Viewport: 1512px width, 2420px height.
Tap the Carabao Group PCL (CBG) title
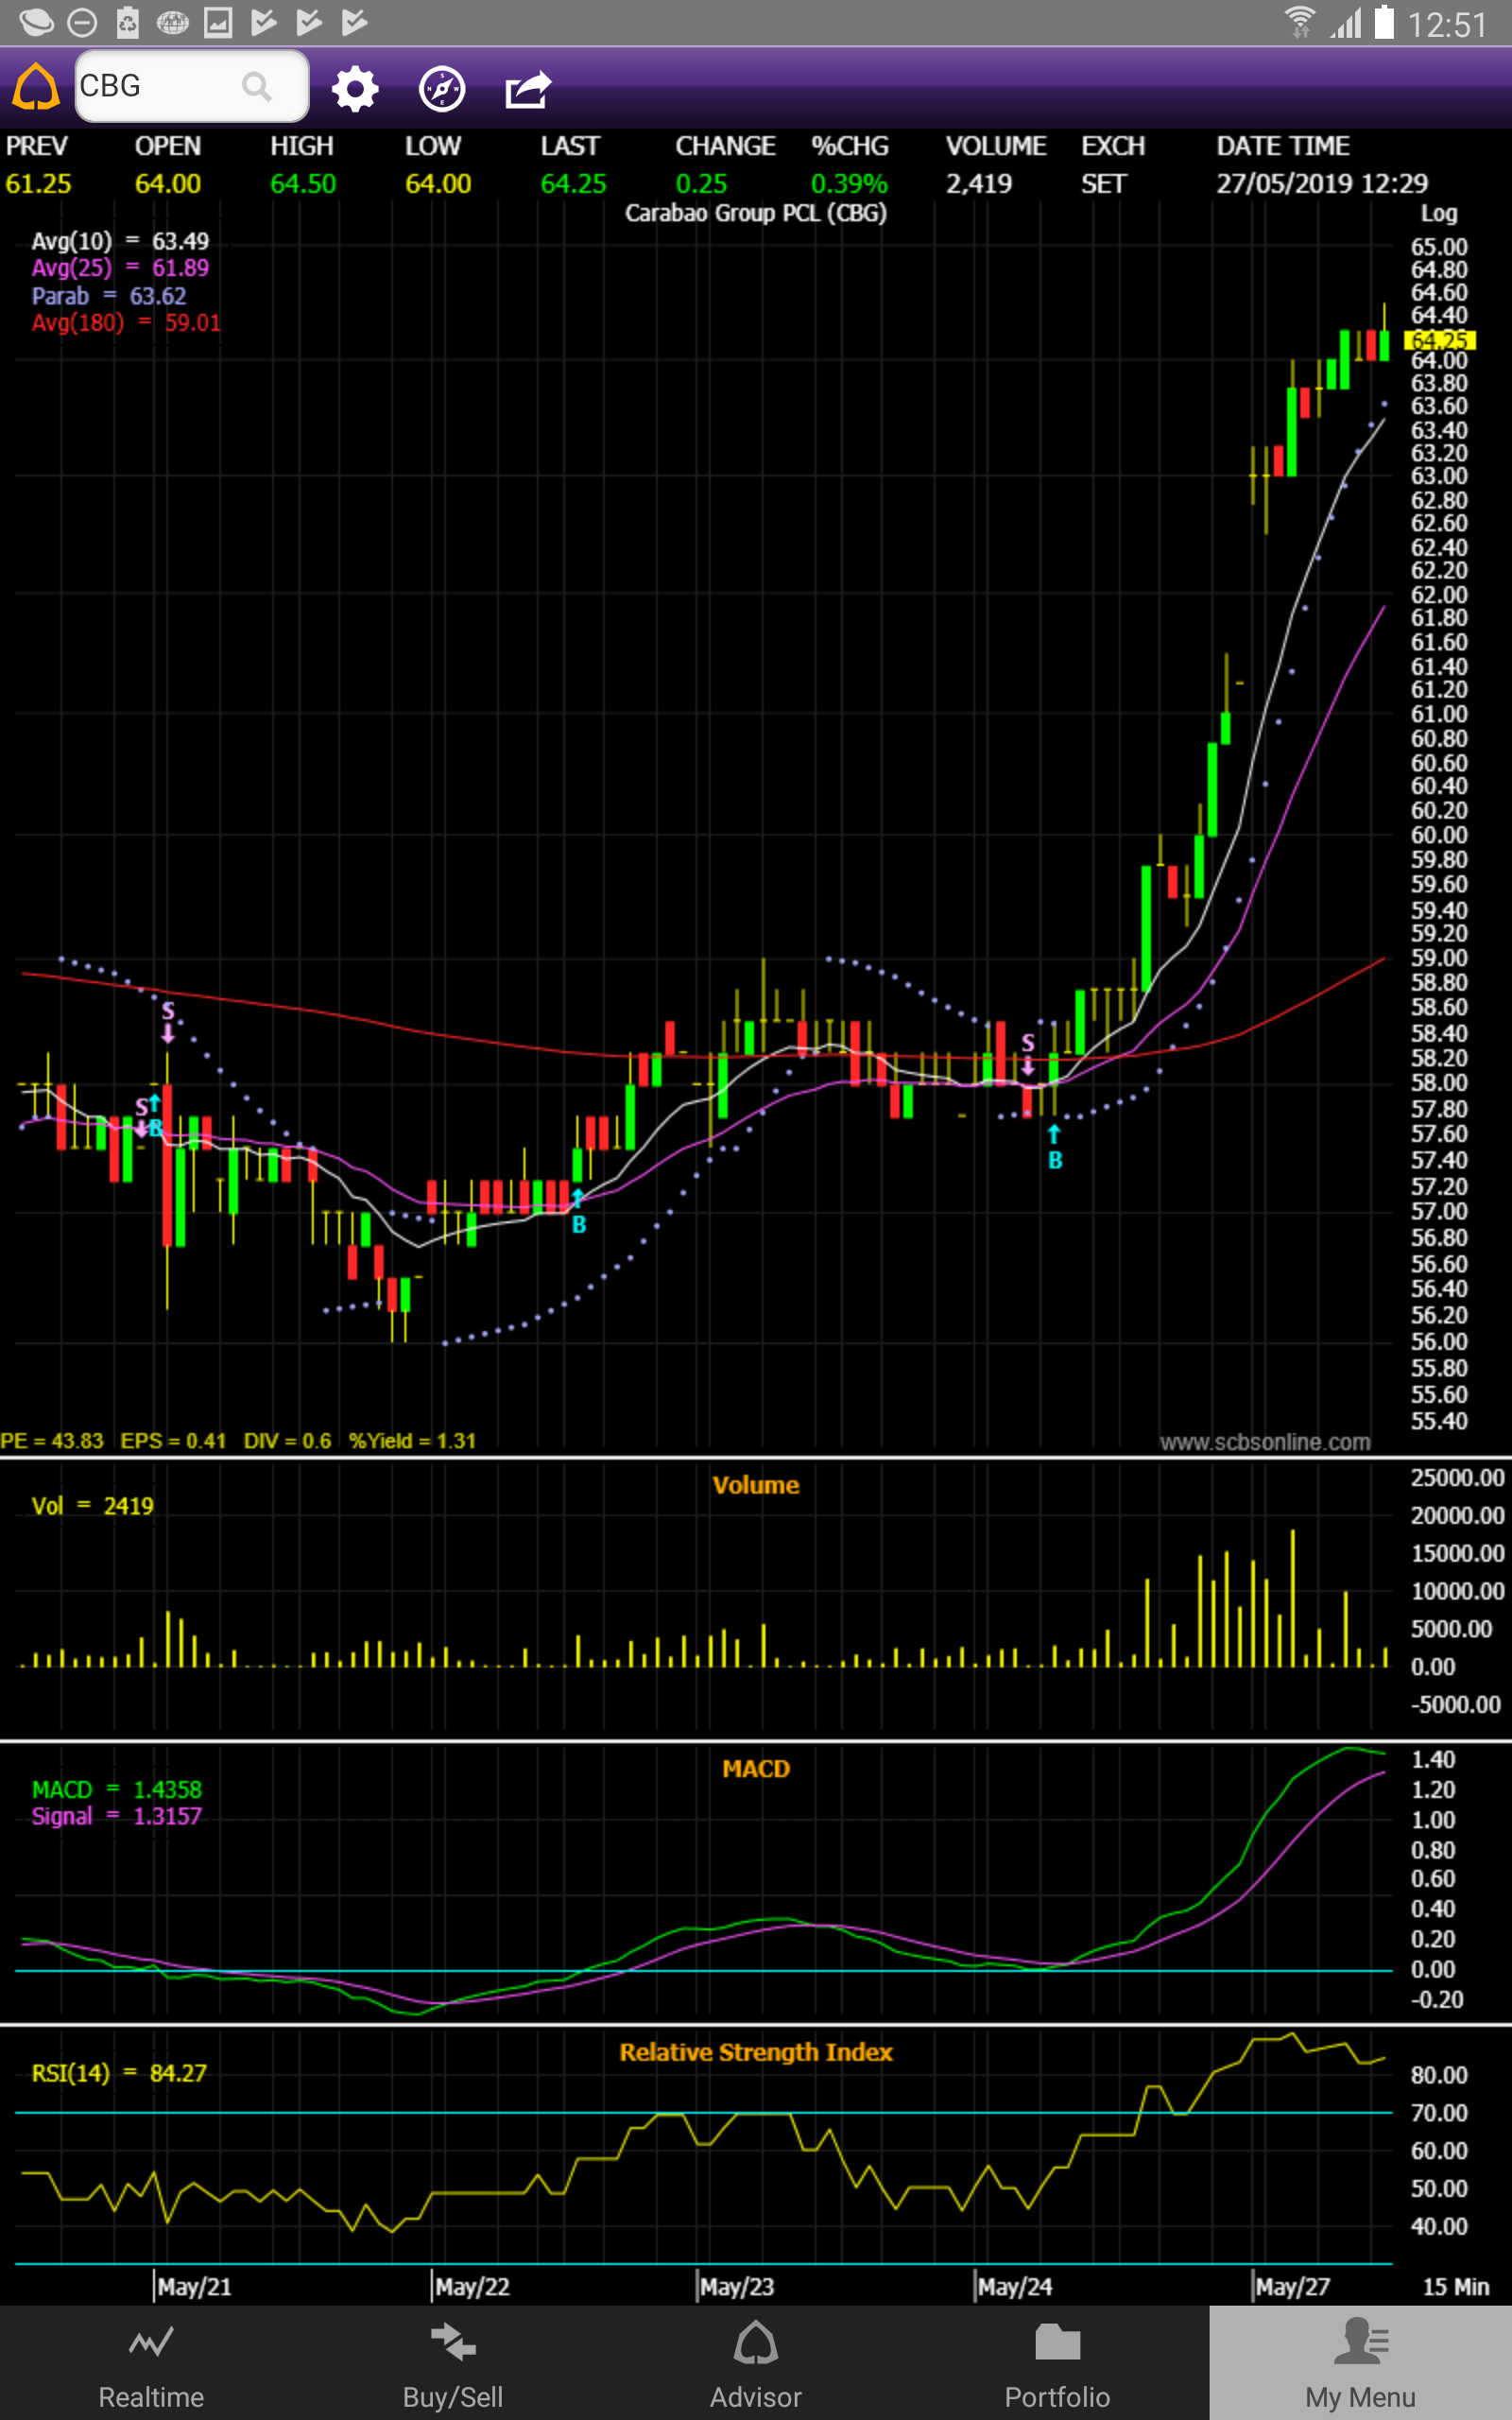coord(756,212)
